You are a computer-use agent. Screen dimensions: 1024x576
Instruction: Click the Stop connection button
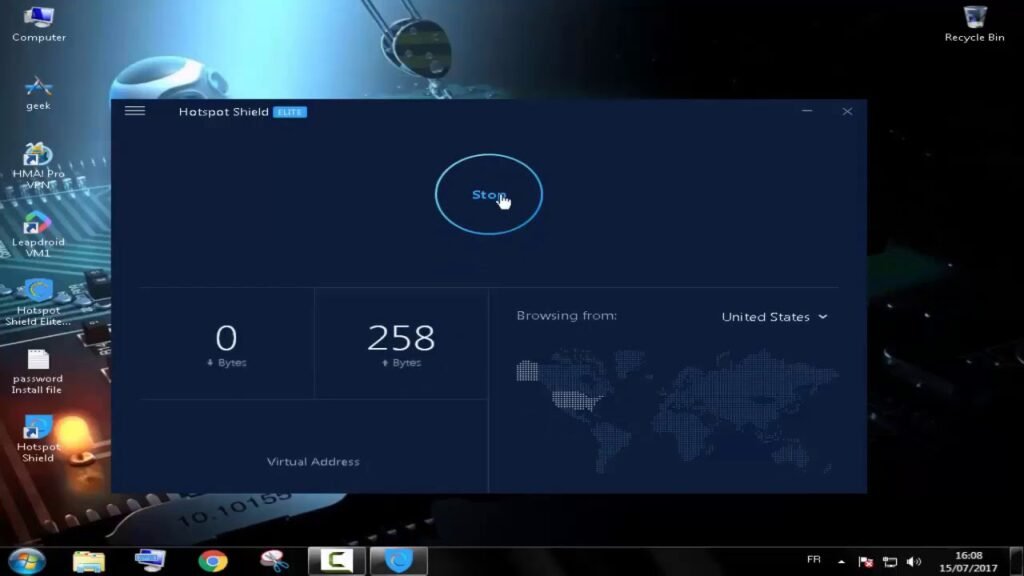[488, 194]
